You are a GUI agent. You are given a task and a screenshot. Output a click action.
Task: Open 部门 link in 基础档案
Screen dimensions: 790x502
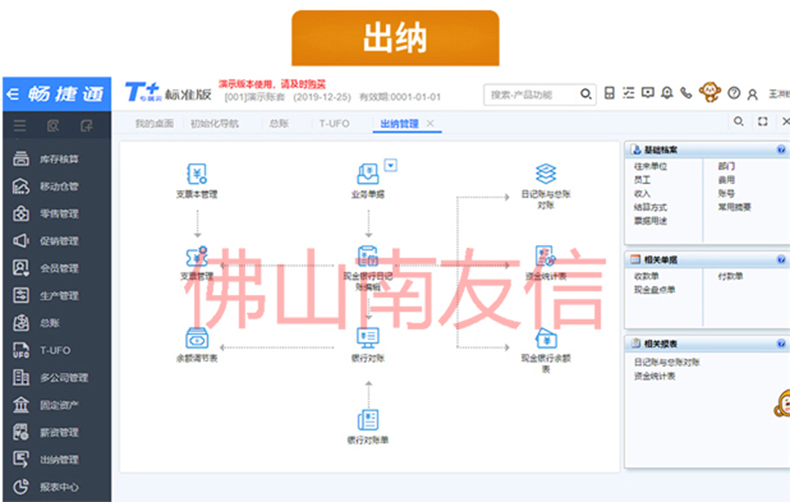(x=726, y=166)
